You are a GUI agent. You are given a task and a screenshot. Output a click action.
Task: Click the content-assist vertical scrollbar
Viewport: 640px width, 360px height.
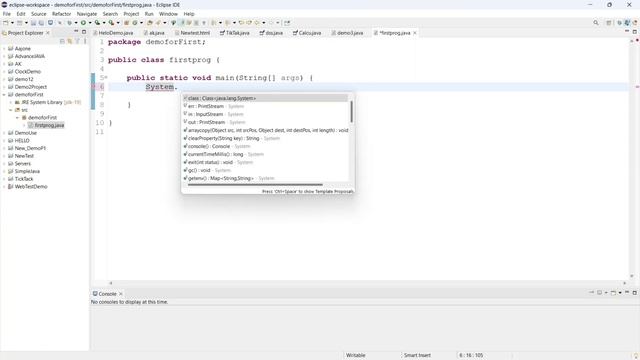click(x=351, y=111)
